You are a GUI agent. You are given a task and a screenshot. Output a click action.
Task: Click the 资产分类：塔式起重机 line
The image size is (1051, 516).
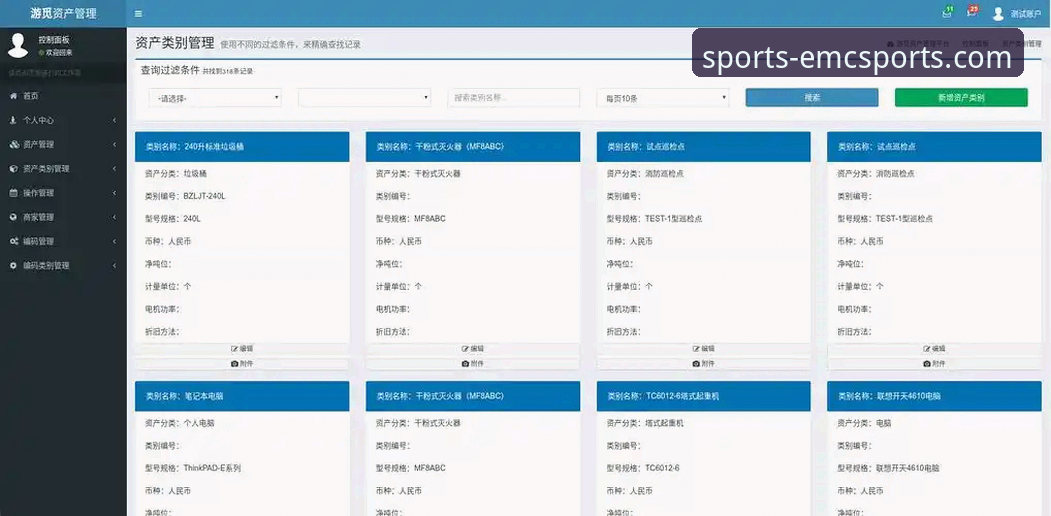click(645, 424)
